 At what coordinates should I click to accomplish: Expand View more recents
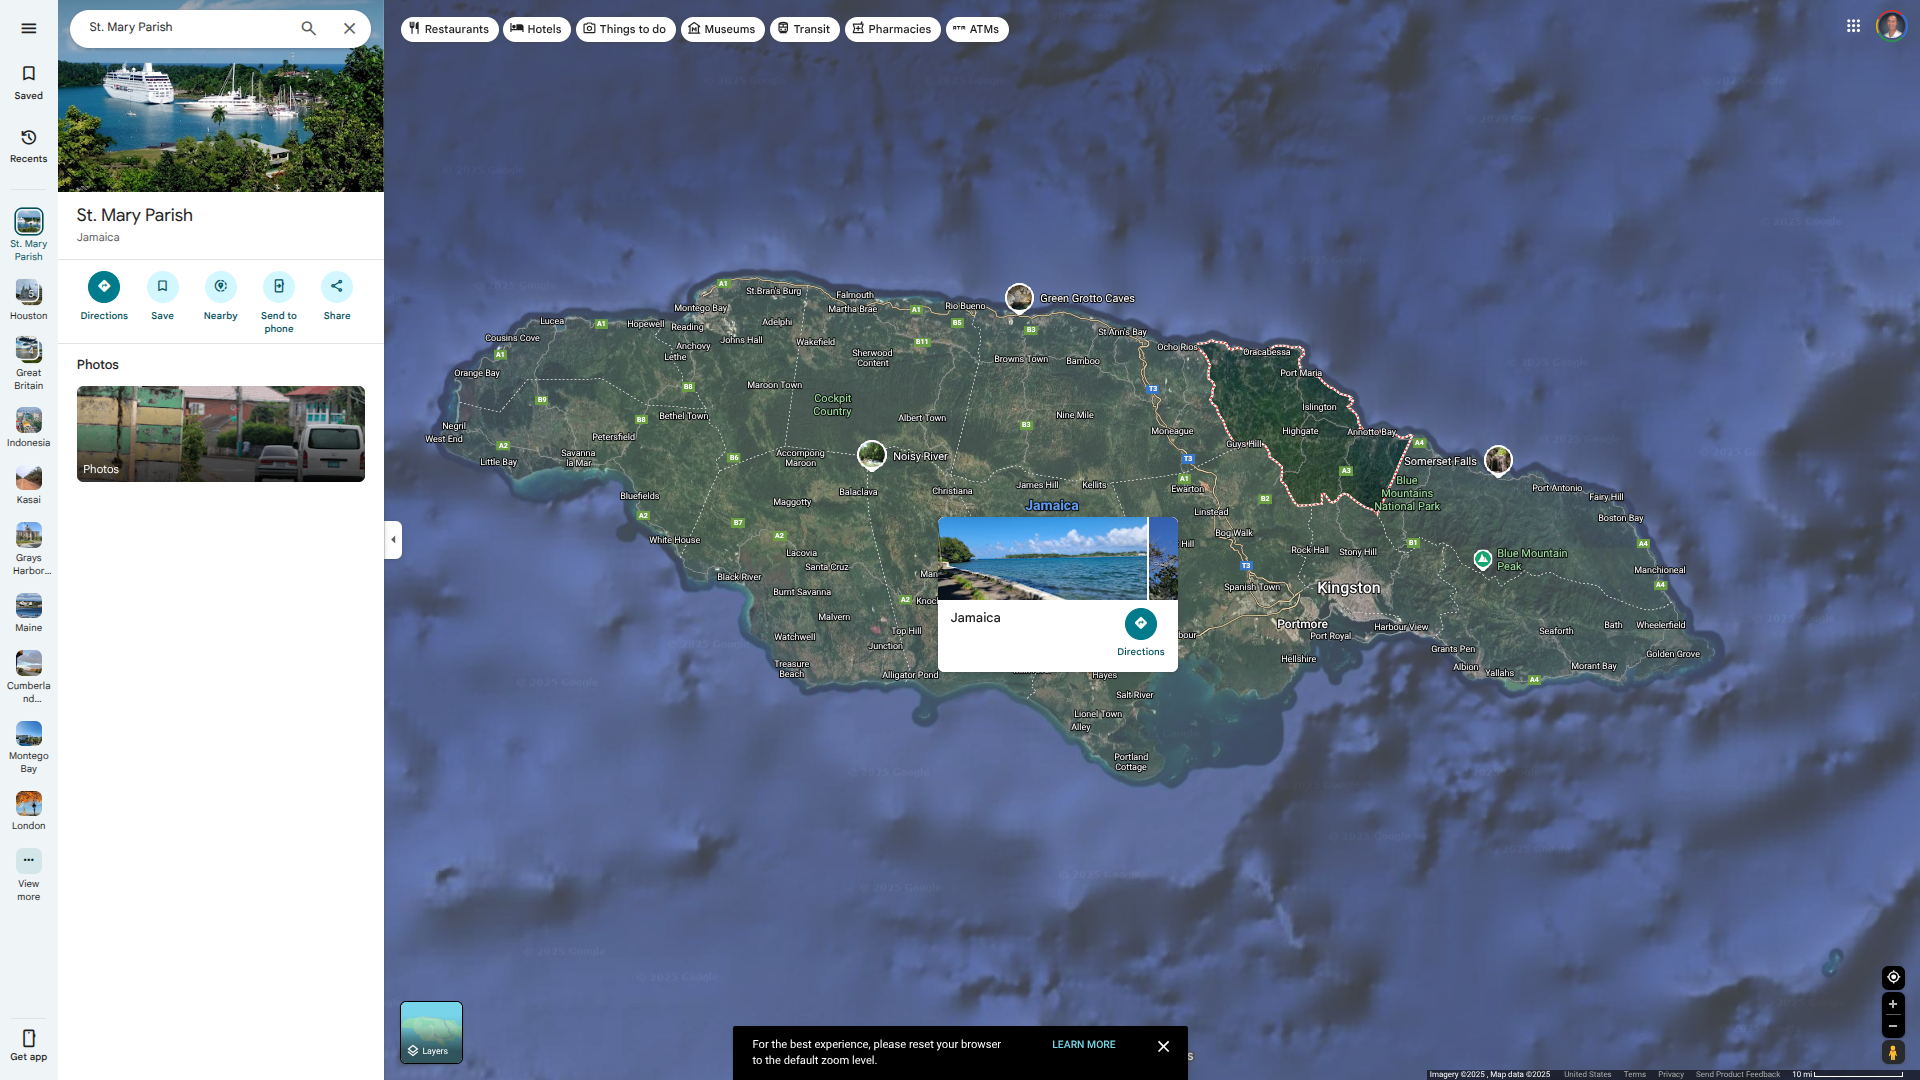(29, 861)
